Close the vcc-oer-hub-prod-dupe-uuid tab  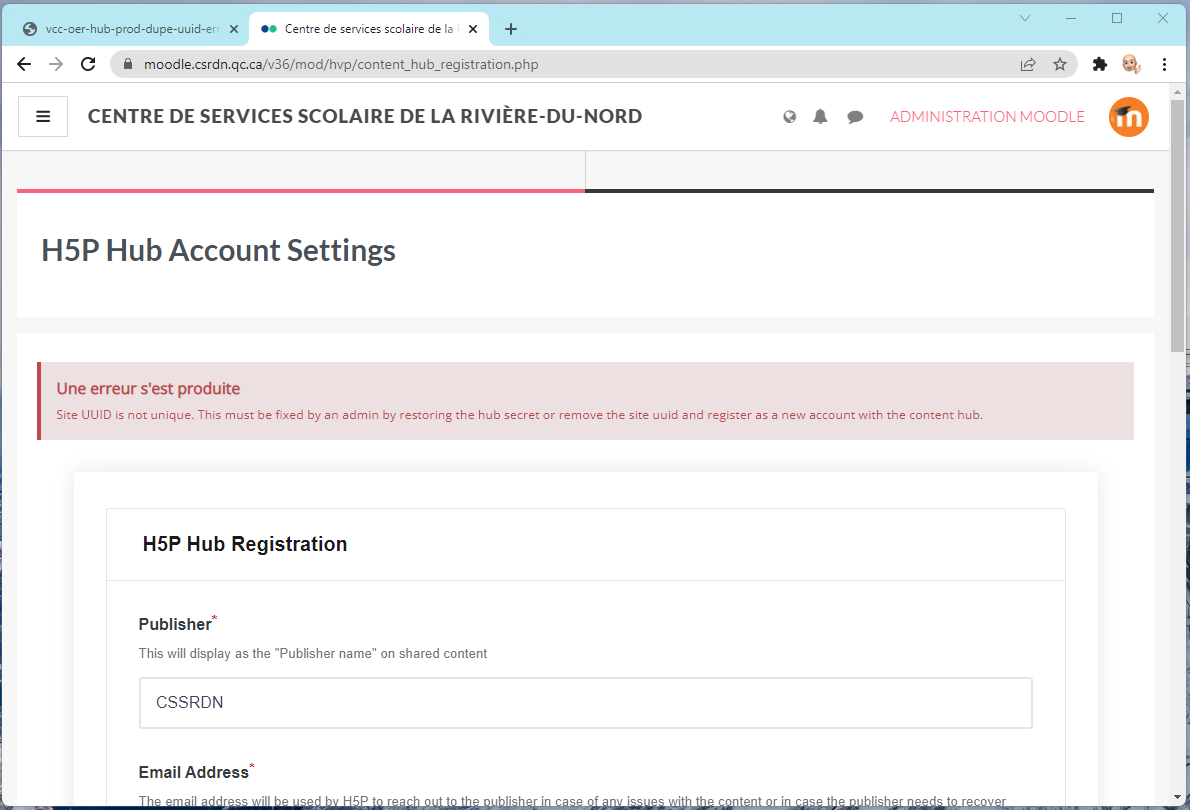[x=234, y=29]
